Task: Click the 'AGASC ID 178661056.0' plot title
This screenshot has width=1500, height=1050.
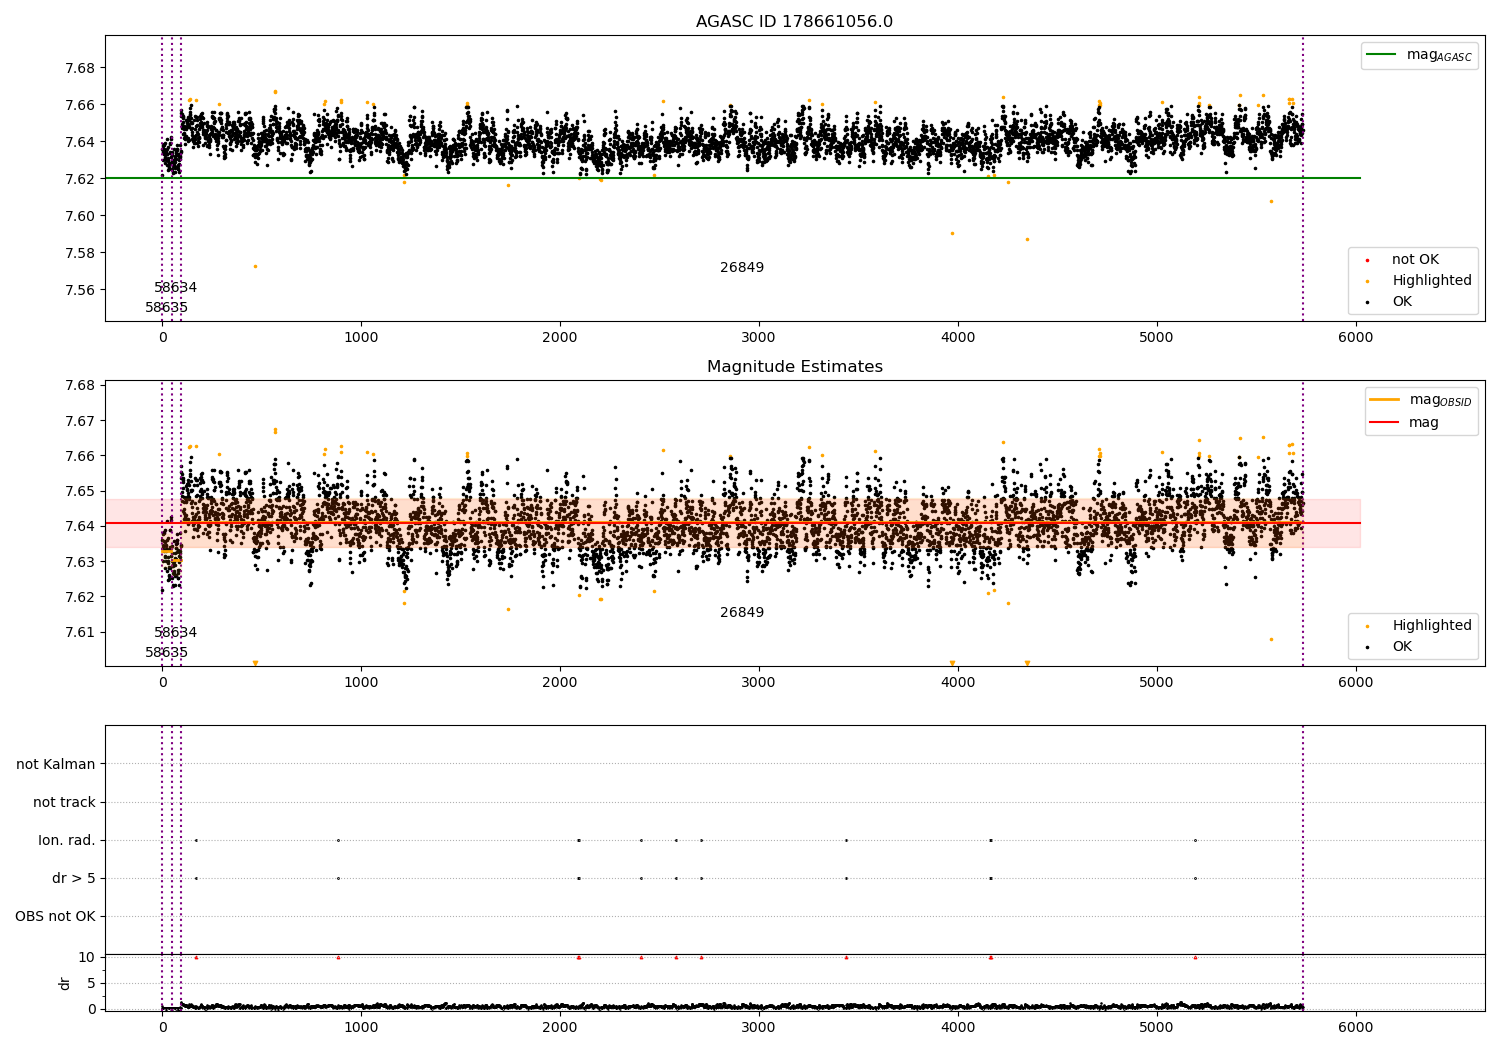Action: [x=794, y=22]
